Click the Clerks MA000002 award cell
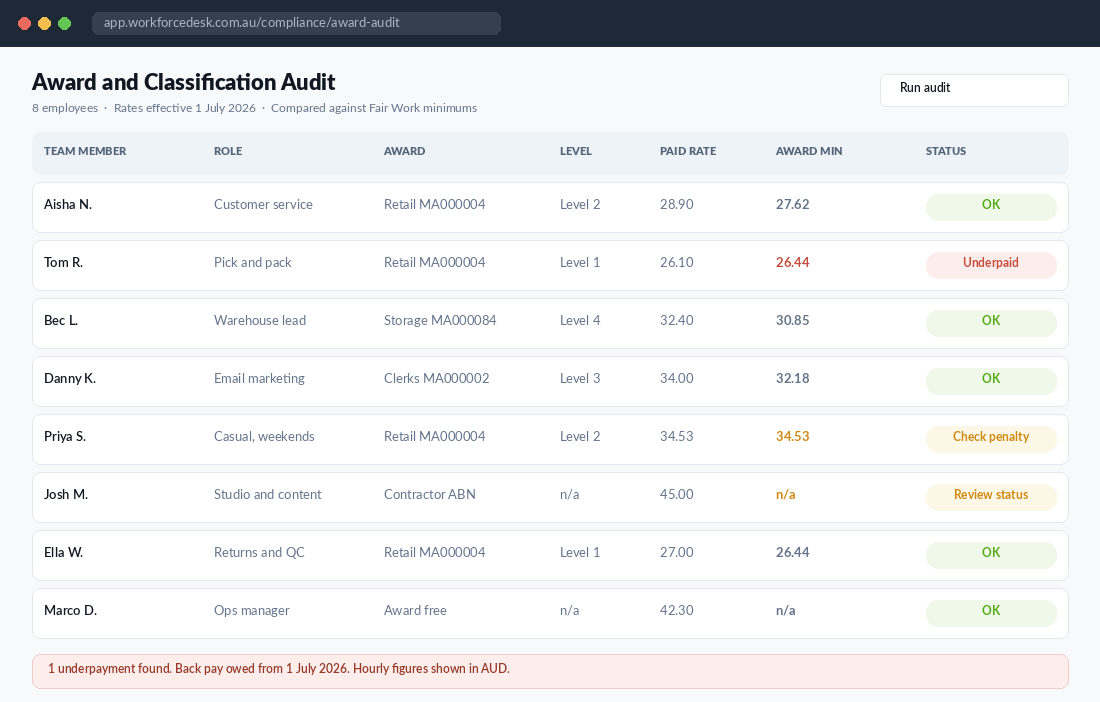The height and width of the screenshot is (702, 1100). [x=436, y=379]
